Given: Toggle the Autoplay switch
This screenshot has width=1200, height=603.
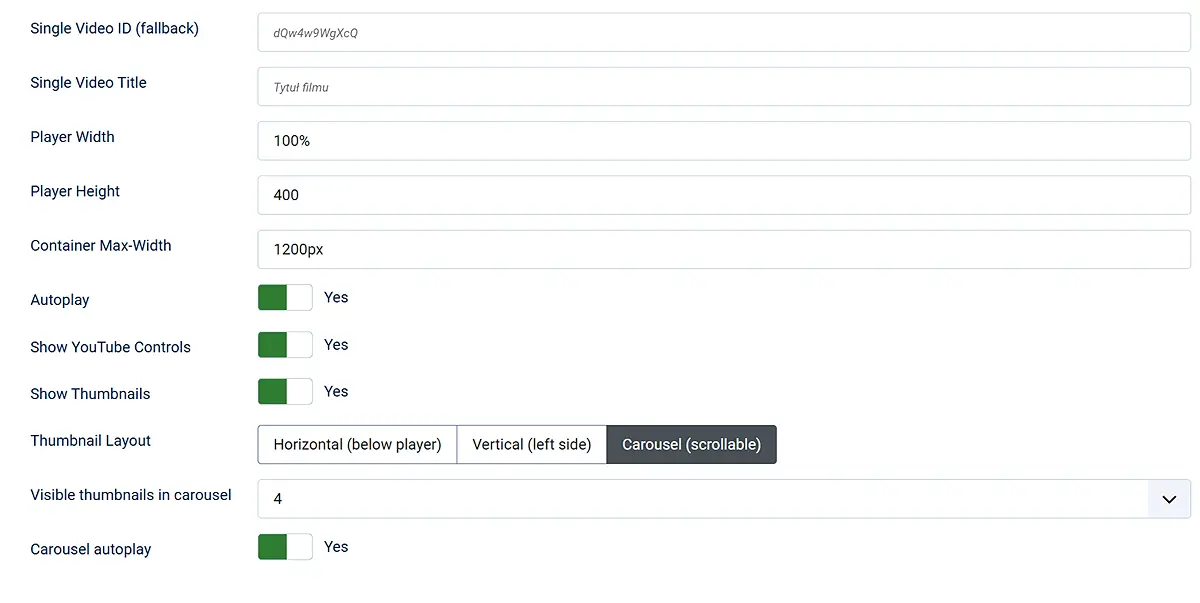Looking at the screenshot, I should click(285, 298).
